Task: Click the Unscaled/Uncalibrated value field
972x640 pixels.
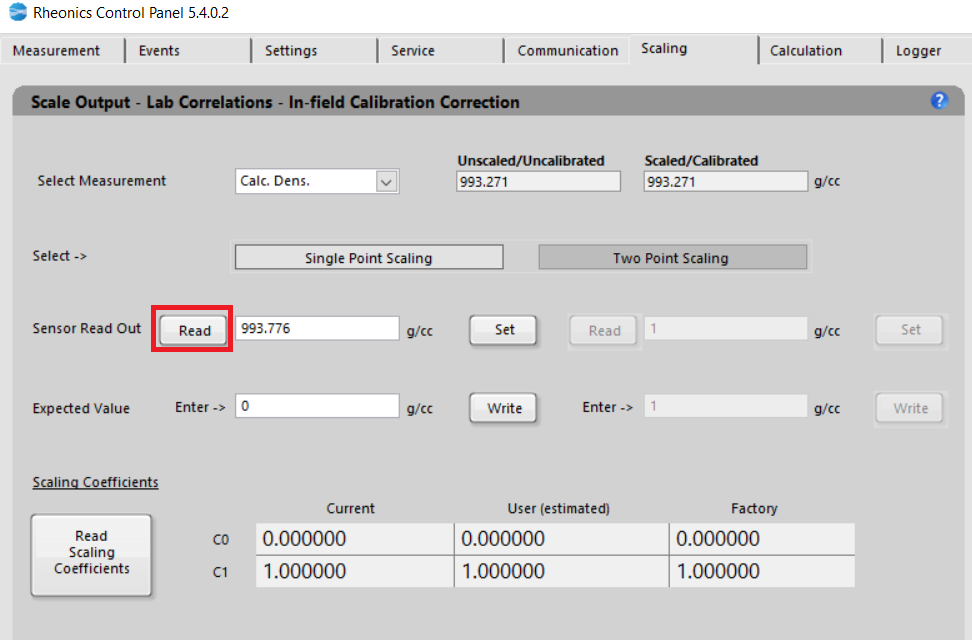Action: click(x=538, y=182)
